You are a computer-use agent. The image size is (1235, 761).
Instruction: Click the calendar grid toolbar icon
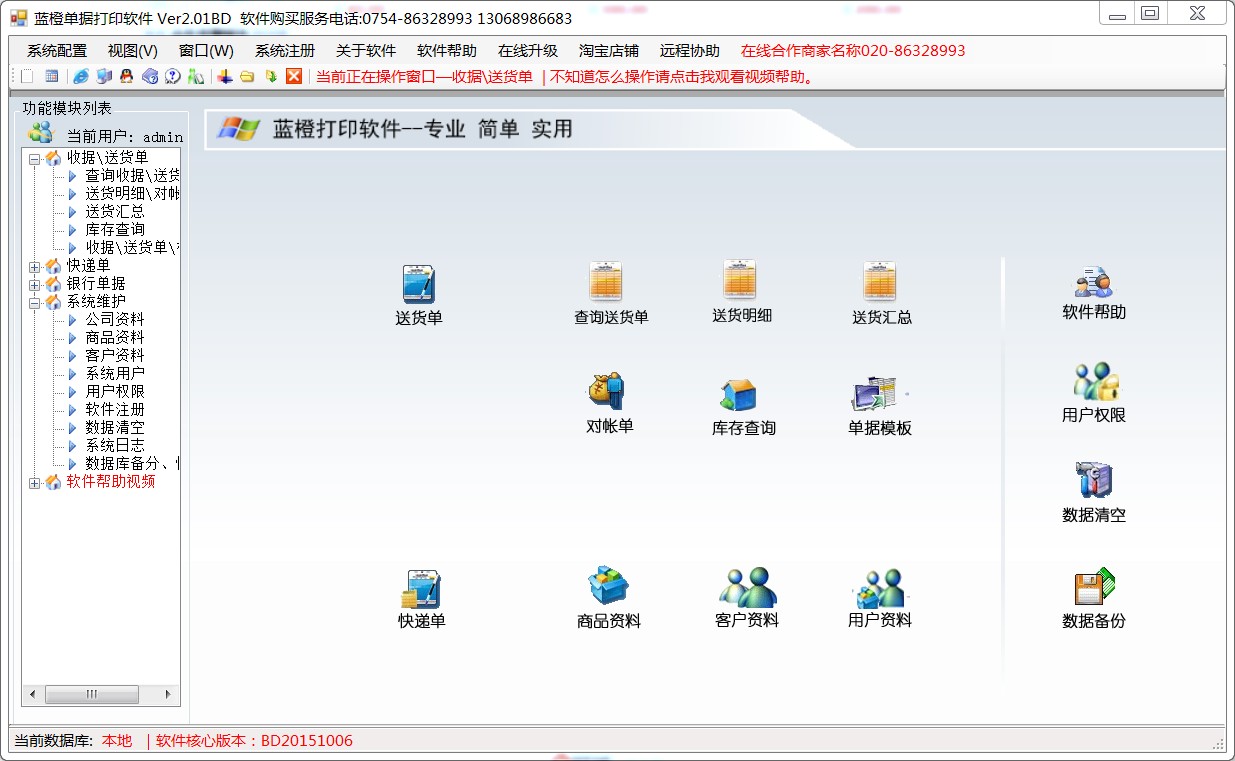coord(51,76)
